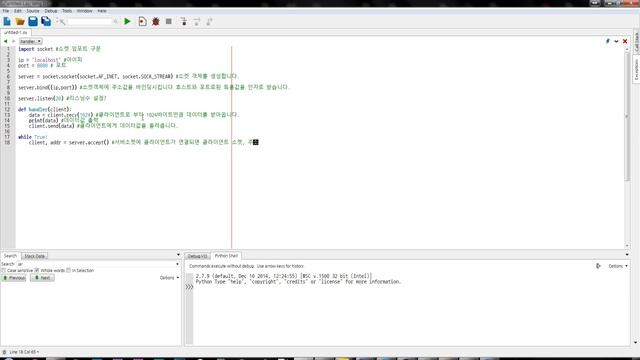This screenshot has height=360, width=640.
Task: Start execution with green play button
Action: (127, 21)
